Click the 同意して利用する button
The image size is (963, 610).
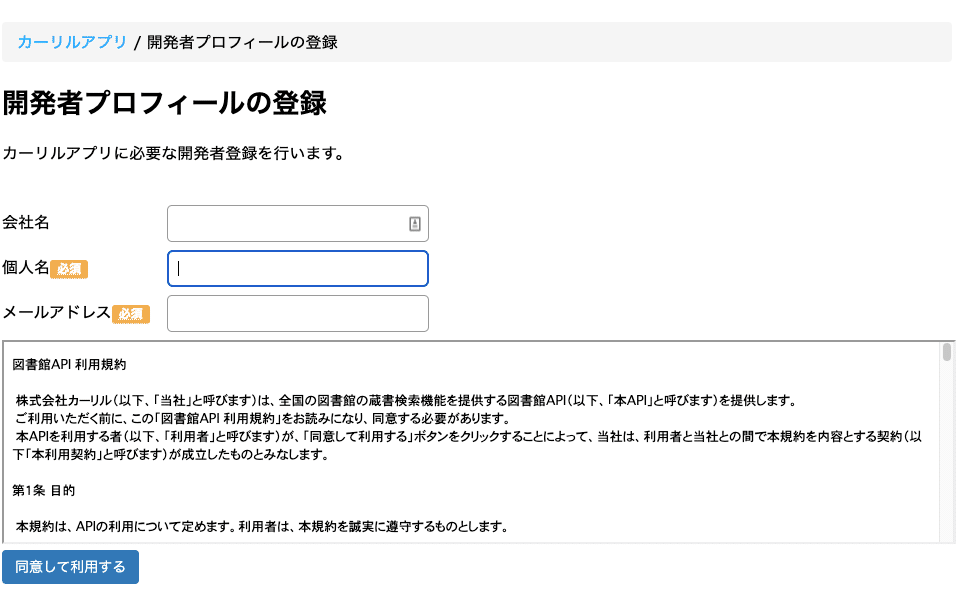tap(71, 567)
